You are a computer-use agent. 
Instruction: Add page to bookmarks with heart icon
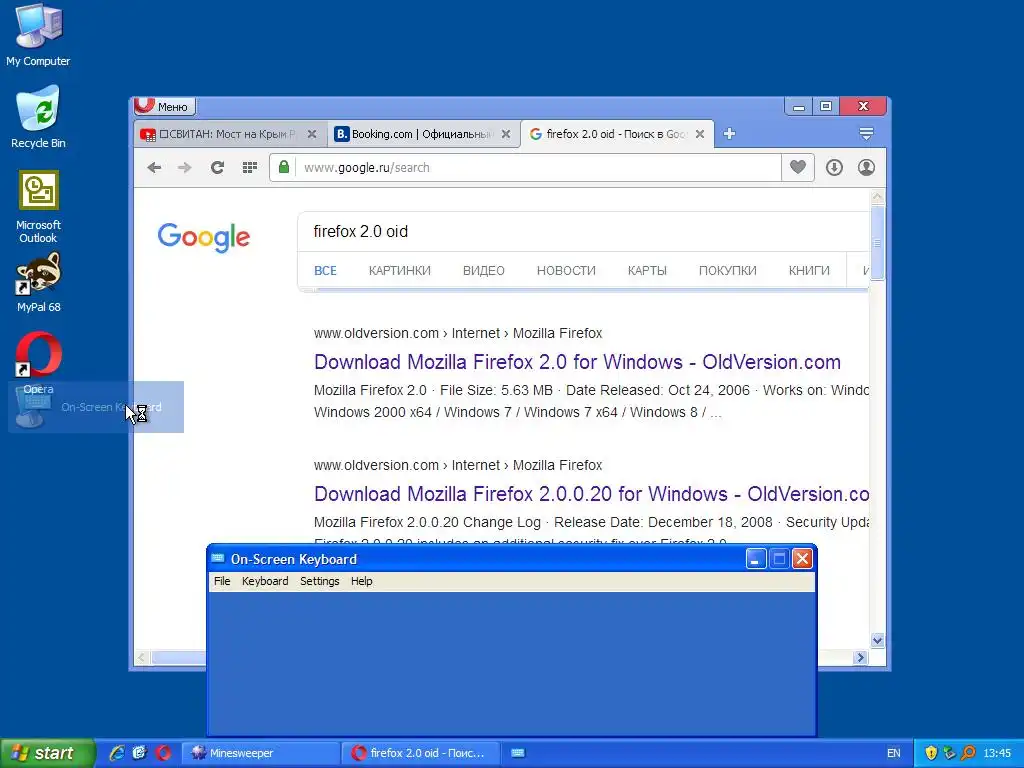pos(797,168)
